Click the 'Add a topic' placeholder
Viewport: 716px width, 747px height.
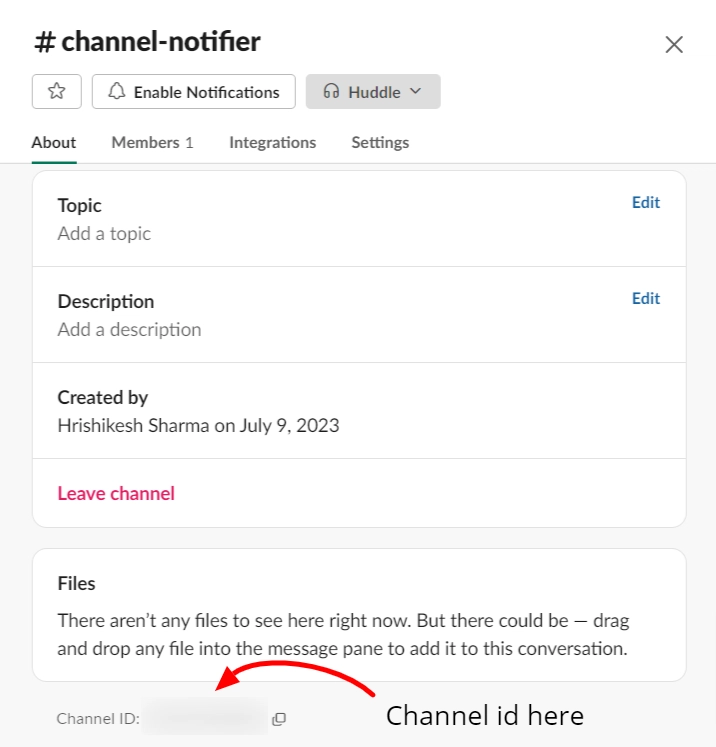pyautogui.click(x=104, y=234)
